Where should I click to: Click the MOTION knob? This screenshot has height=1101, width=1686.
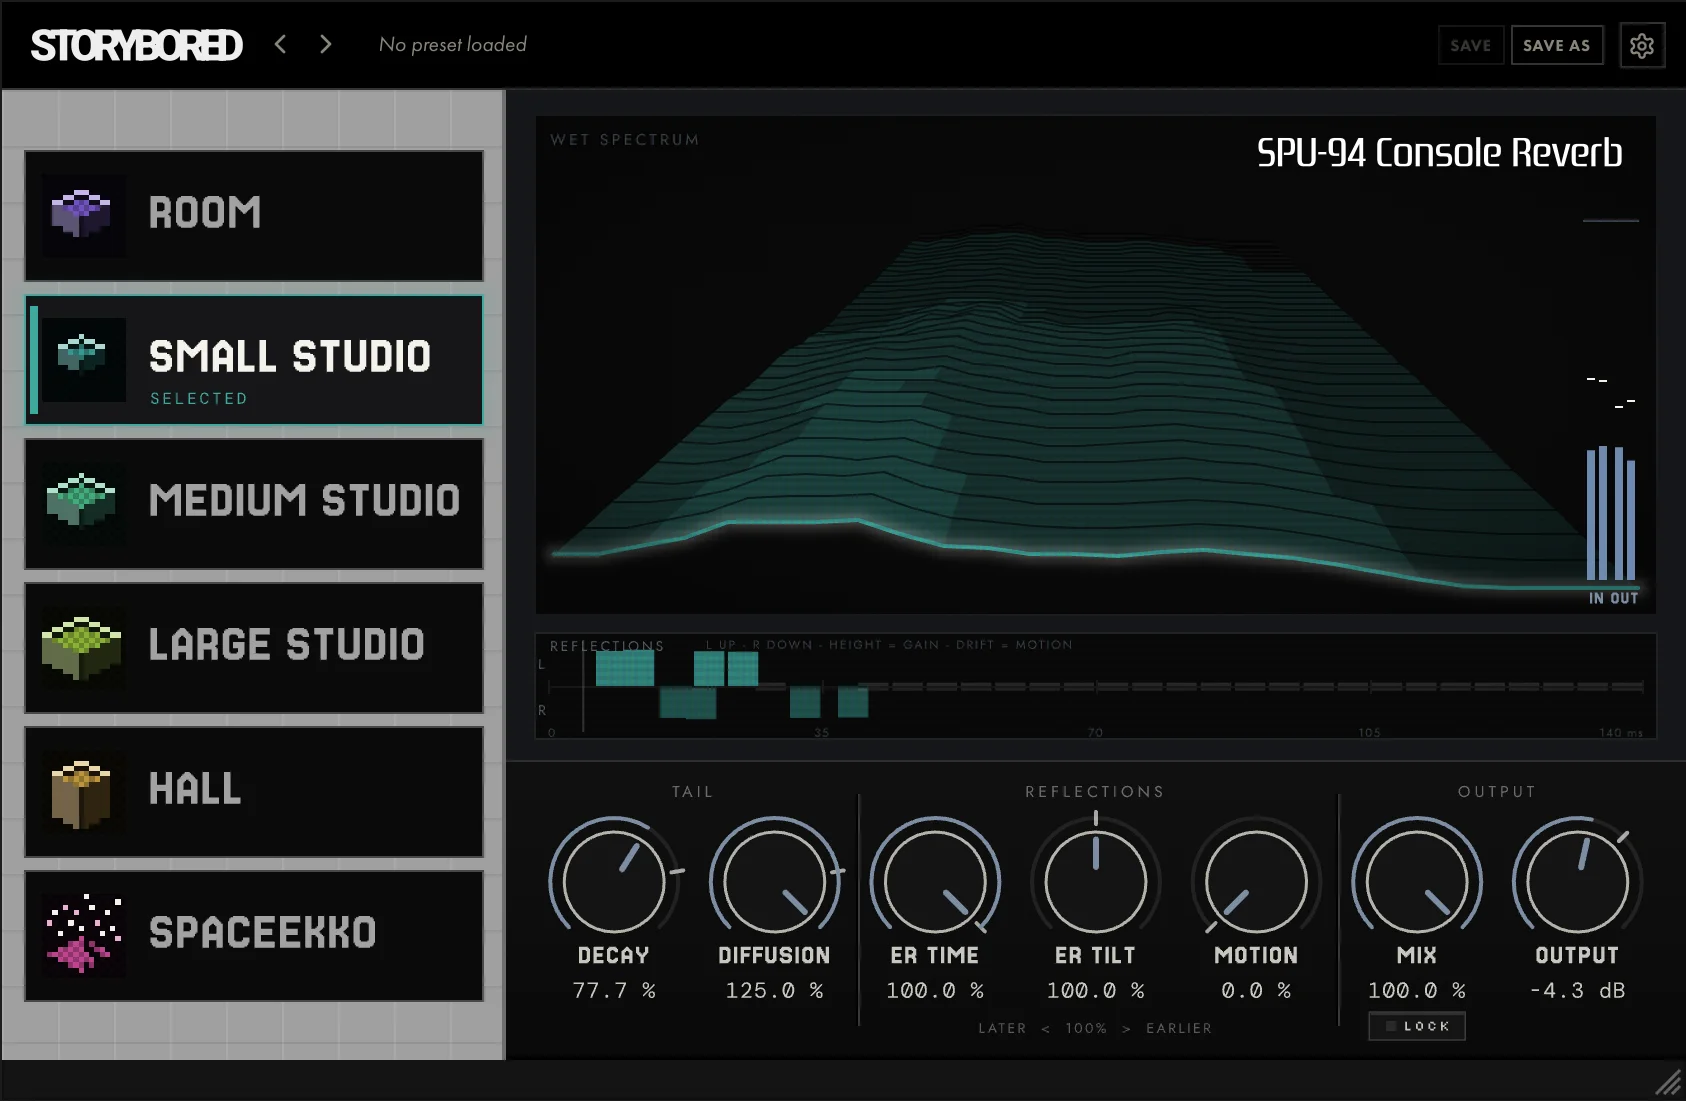click(1256, 882)
